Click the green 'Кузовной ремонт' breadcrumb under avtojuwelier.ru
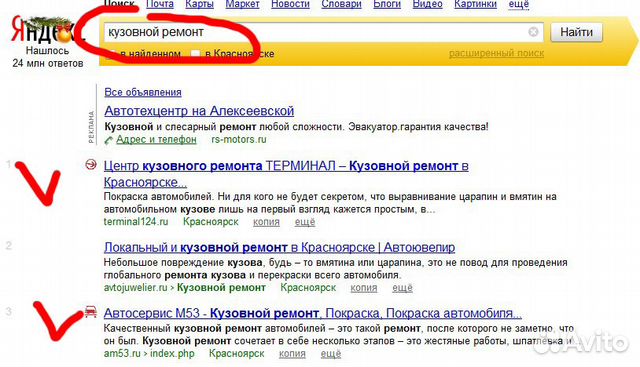The image size is (640, 367). (221, 288)
